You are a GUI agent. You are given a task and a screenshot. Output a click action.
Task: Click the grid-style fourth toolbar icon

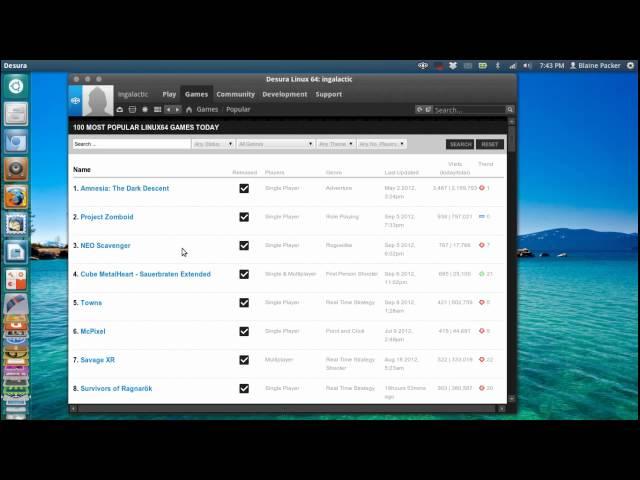pyautogui.click(x=157, y=109)
